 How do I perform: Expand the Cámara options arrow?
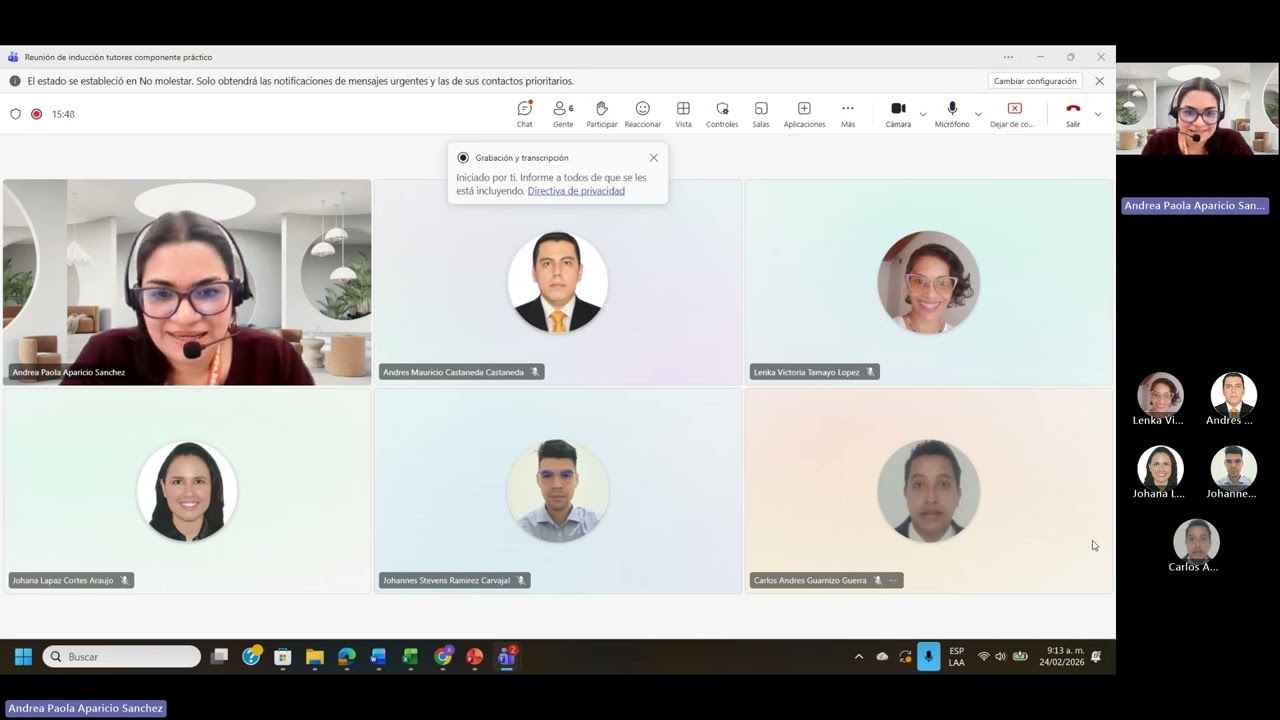click(x=923, y=114)
